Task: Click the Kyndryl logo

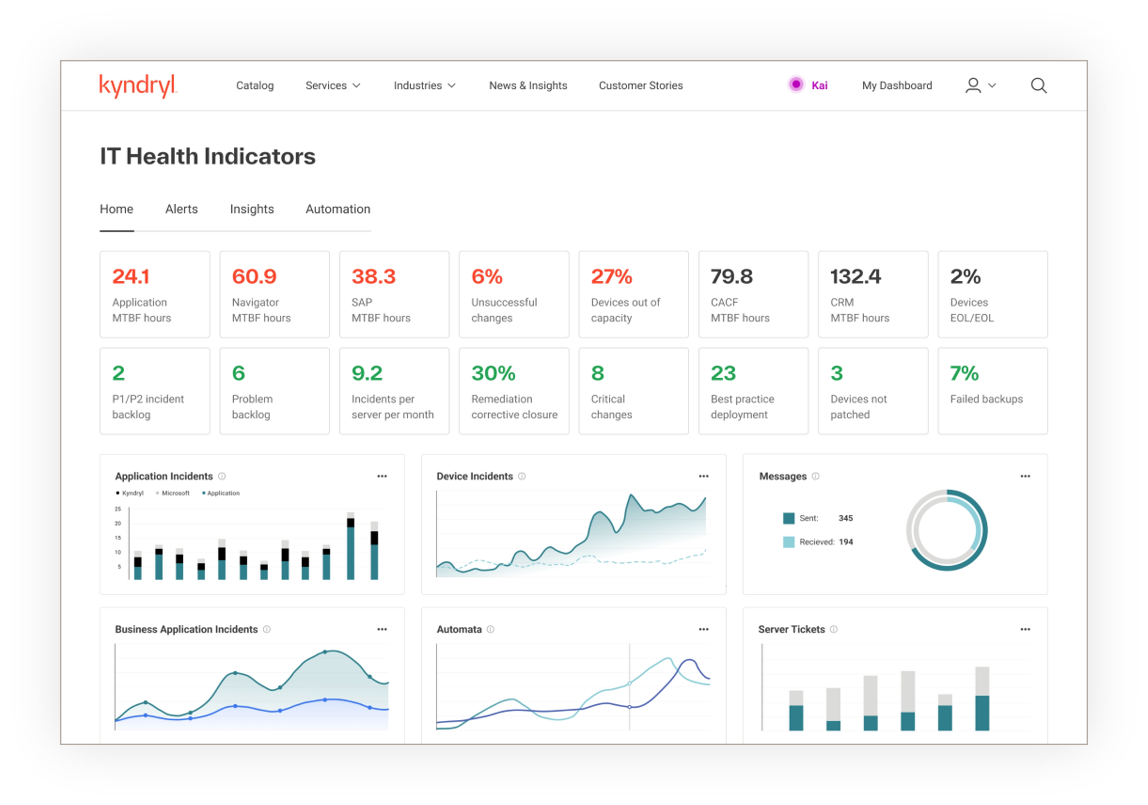Action: click(x=138, y=86)
